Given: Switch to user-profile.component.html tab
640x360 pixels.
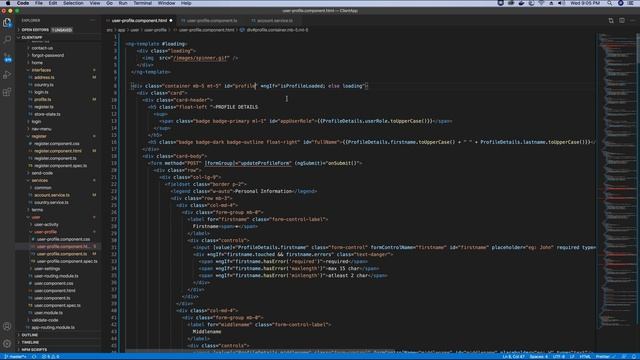Looking at the screenshot, I should coord(139,20).
